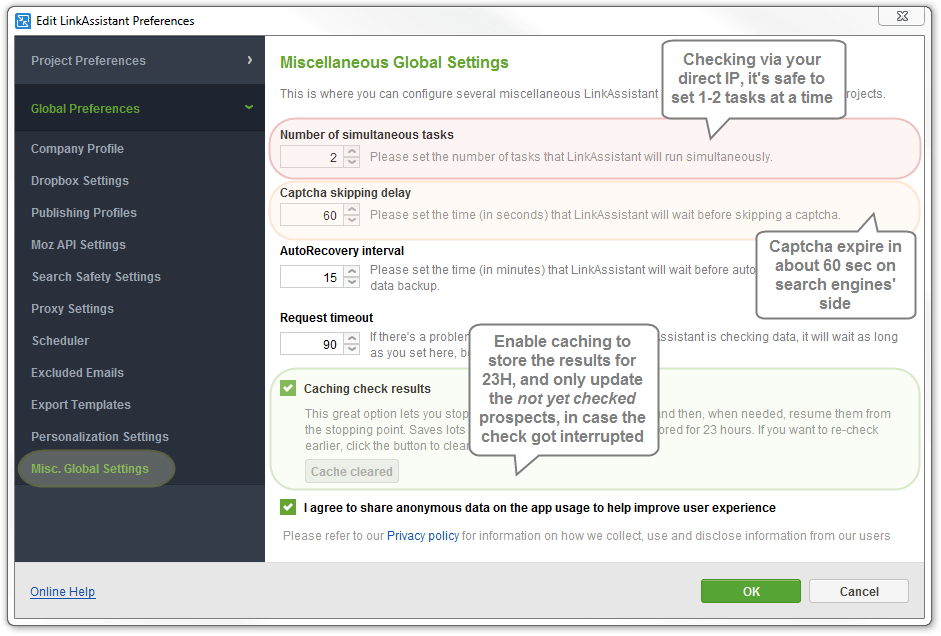
Task: Open Moz API Settings
Action: [79, 245]
